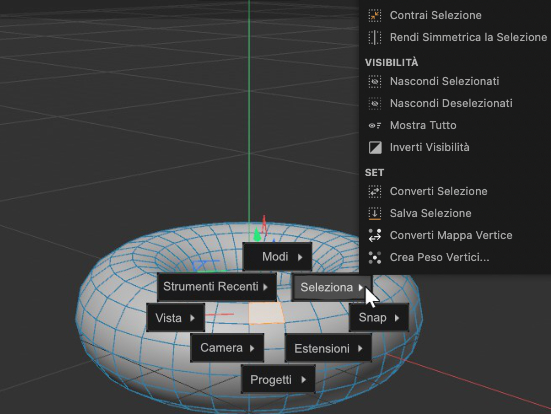This screenshot has width=551, height=414.
Task: Click the Seleziona menu button
Action: point(332,287)
